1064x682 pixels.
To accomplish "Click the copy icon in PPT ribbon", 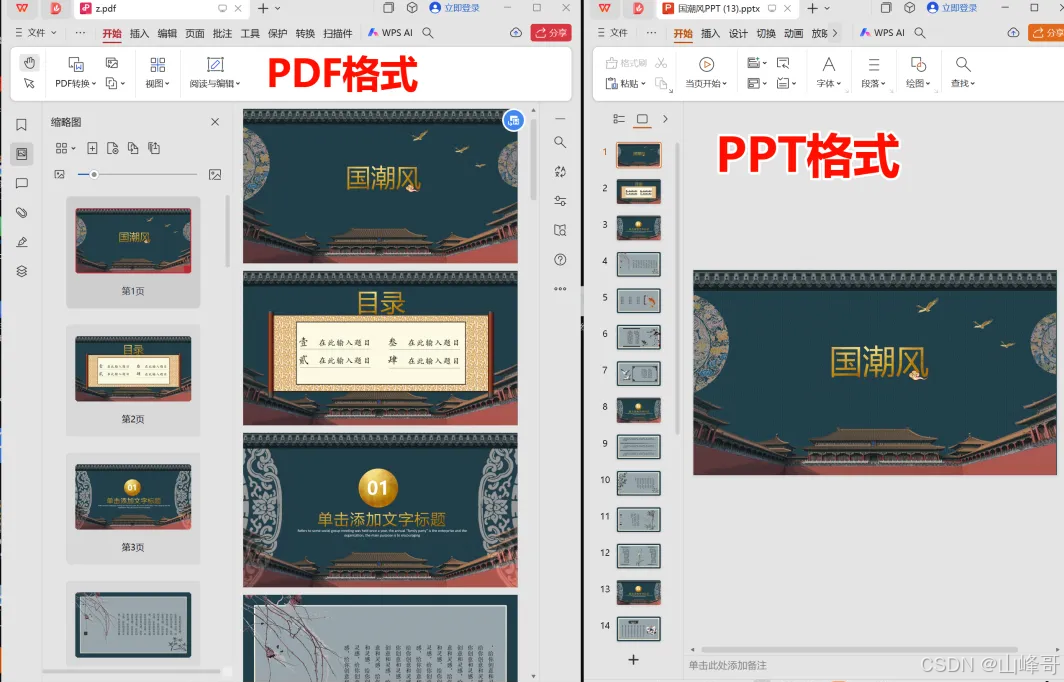I will [662, 83].
